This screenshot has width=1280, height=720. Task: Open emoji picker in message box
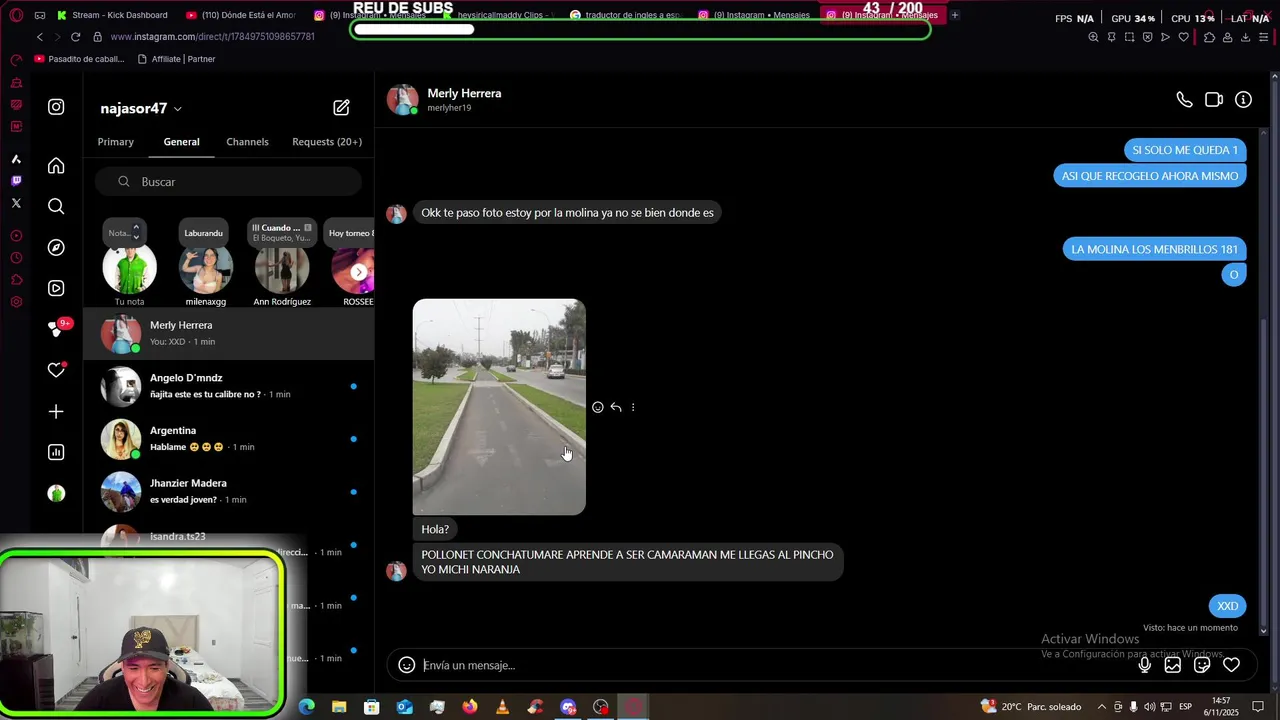click(406, 665)
